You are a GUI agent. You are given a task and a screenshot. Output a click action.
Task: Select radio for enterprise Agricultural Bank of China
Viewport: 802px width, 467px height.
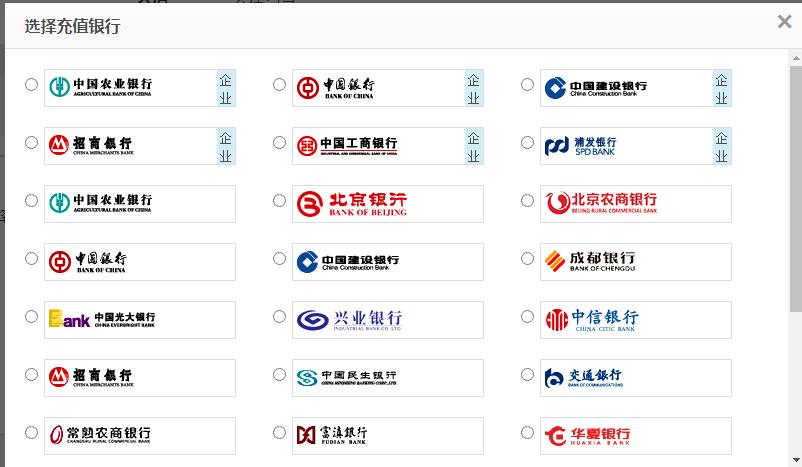click(31, 84)
